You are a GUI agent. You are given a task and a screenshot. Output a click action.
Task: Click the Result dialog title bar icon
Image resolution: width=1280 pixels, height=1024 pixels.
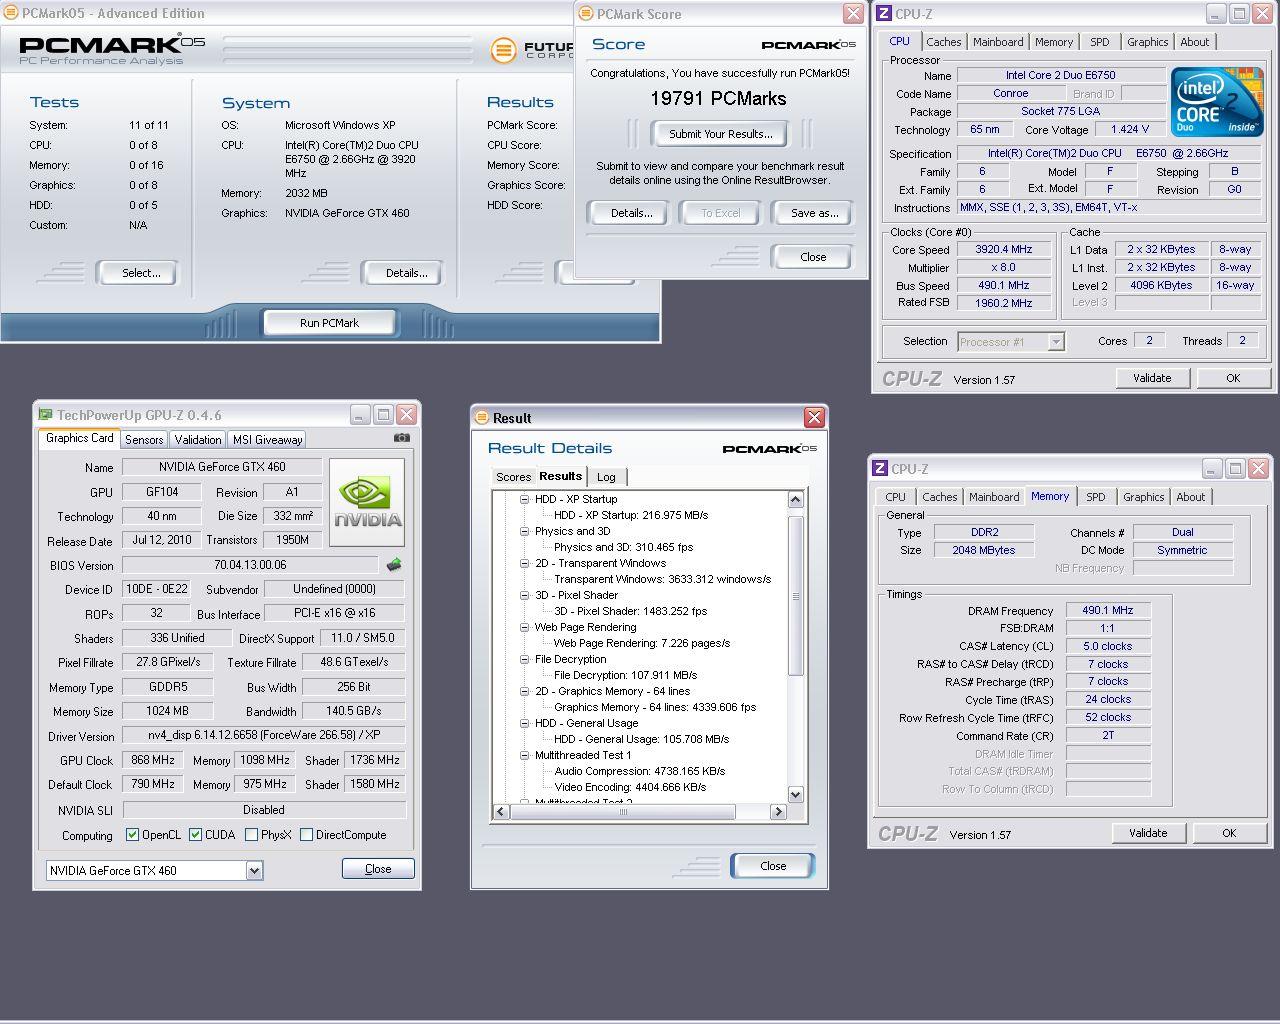(x=482, y=417)
